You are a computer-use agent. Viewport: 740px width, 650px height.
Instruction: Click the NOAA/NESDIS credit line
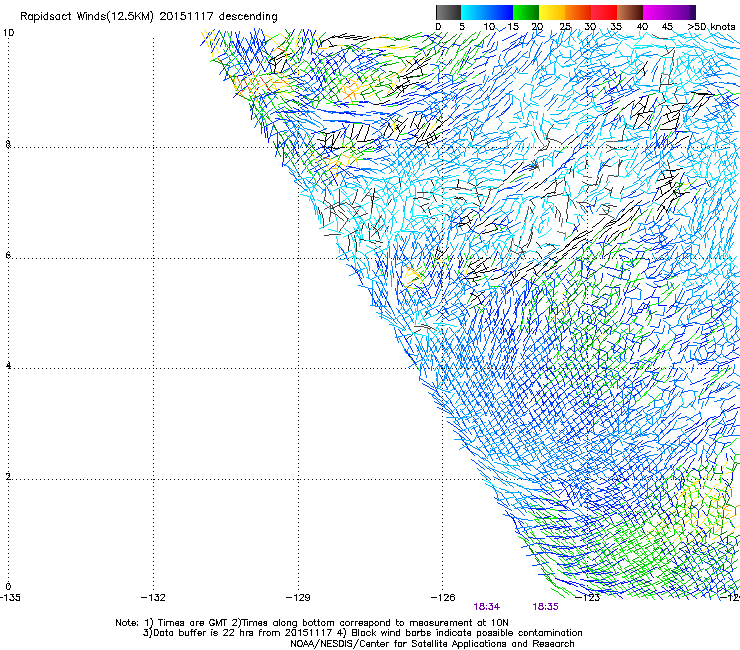(x=432, y=644)
